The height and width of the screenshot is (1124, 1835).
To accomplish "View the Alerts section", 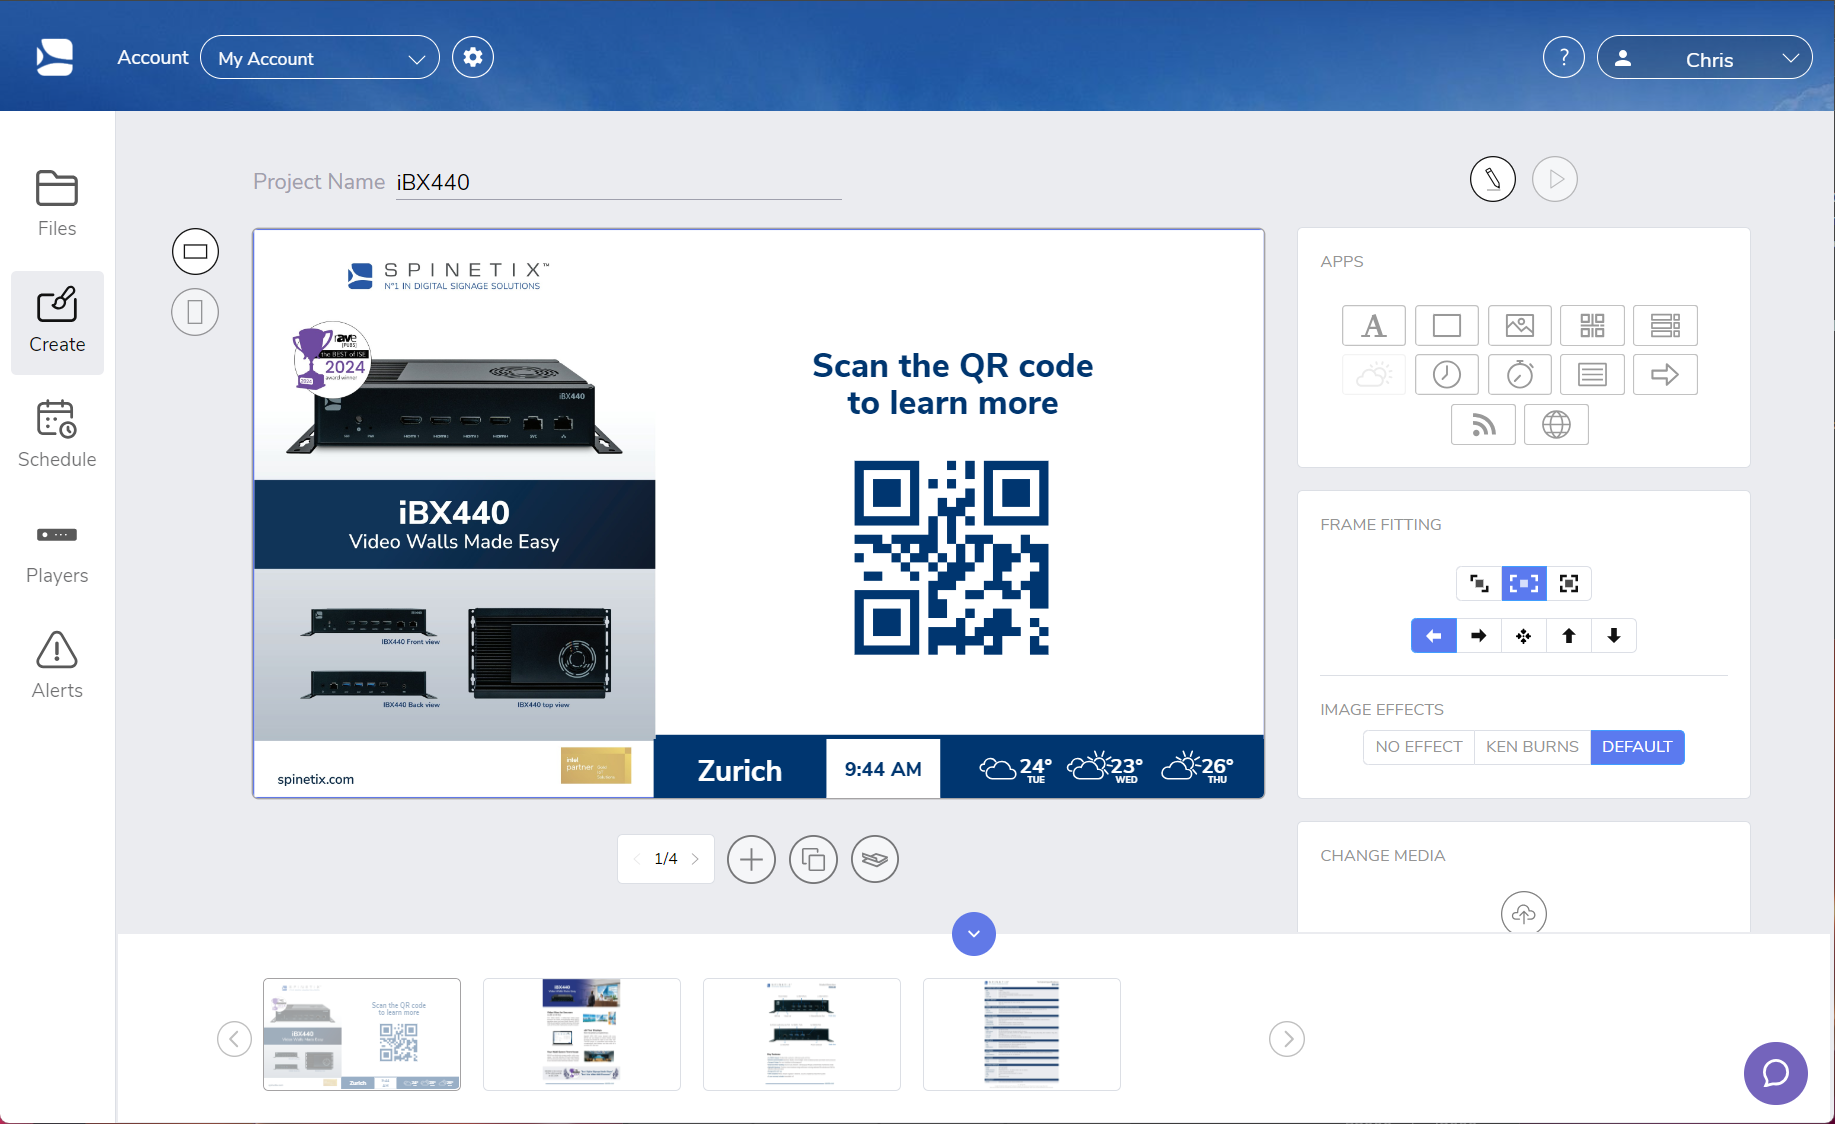I will click(x=57, y=667).
